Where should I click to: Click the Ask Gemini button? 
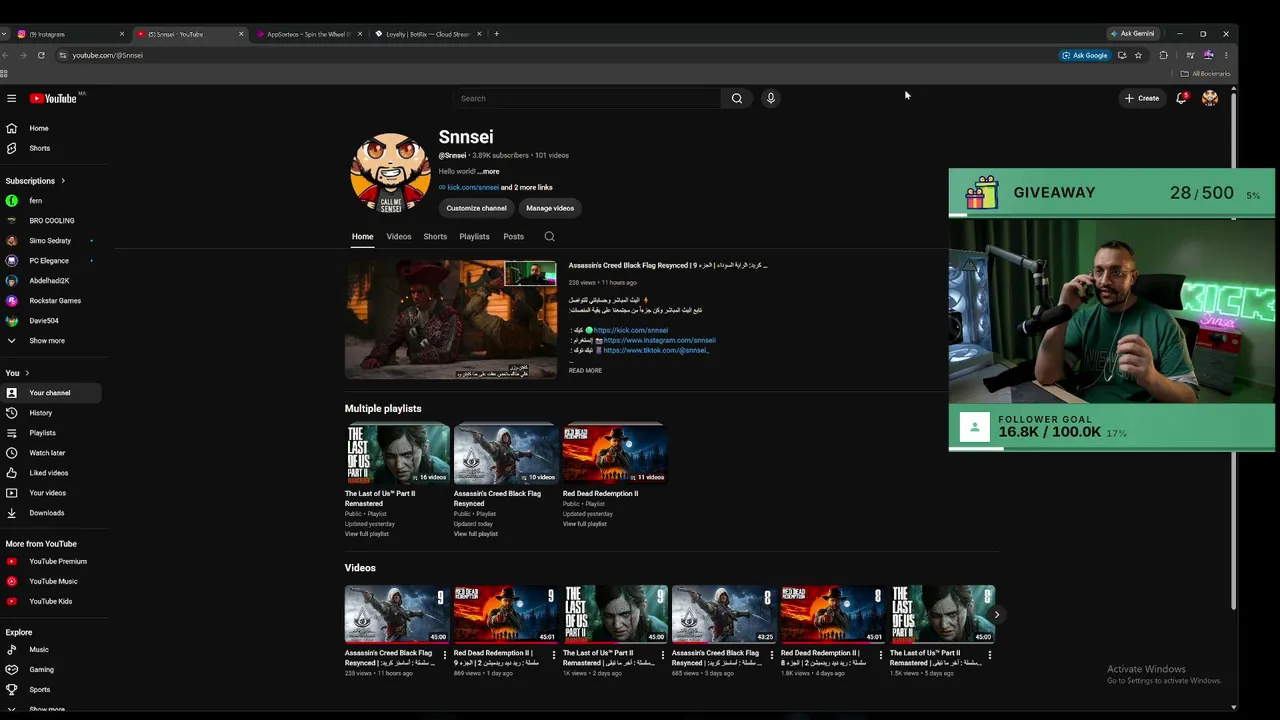tap(1132, 34)
